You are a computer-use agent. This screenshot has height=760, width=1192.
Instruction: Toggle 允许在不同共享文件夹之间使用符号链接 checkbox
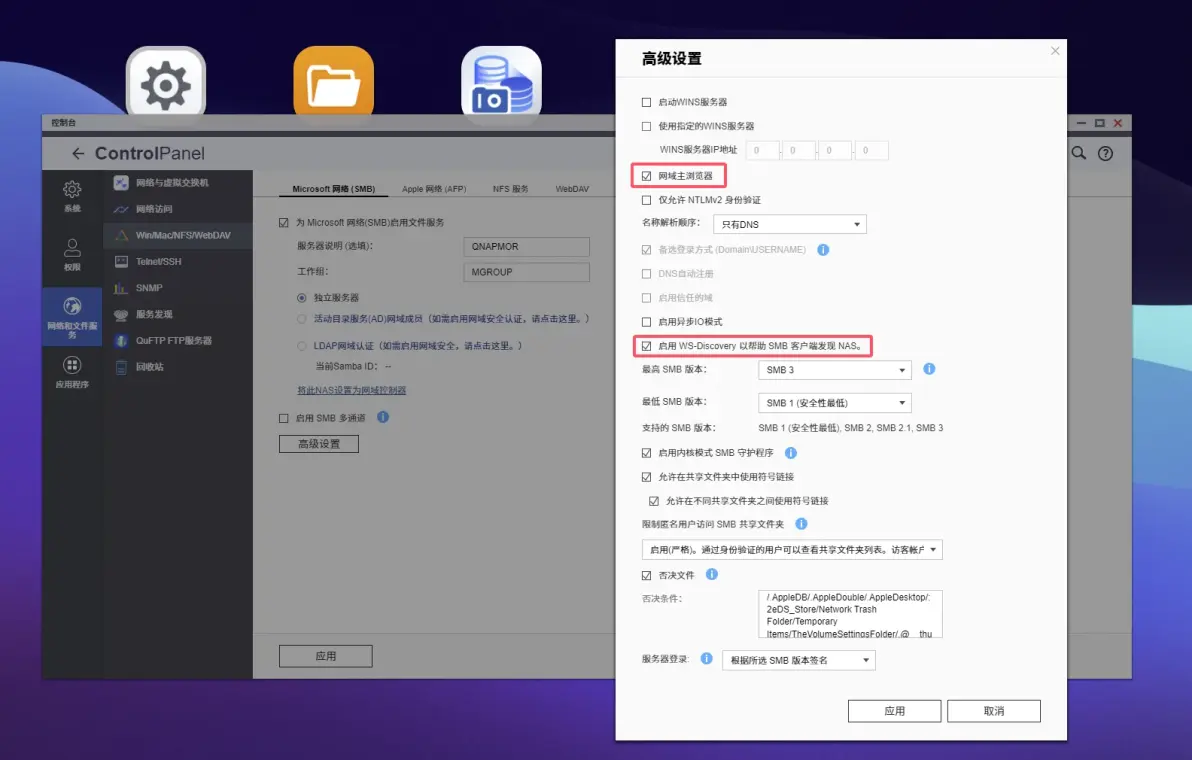[x=654, y=501]
